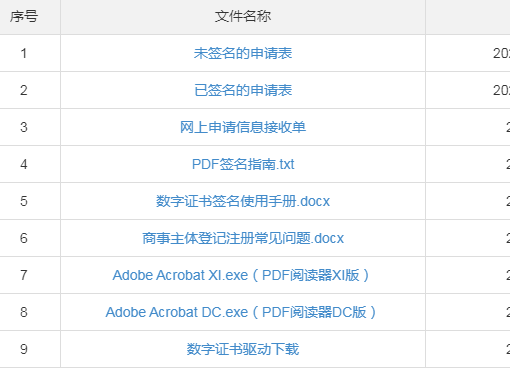Click the 文件名称 column header
Viewport: 510px width, 371px height.
tap(243, 16)
